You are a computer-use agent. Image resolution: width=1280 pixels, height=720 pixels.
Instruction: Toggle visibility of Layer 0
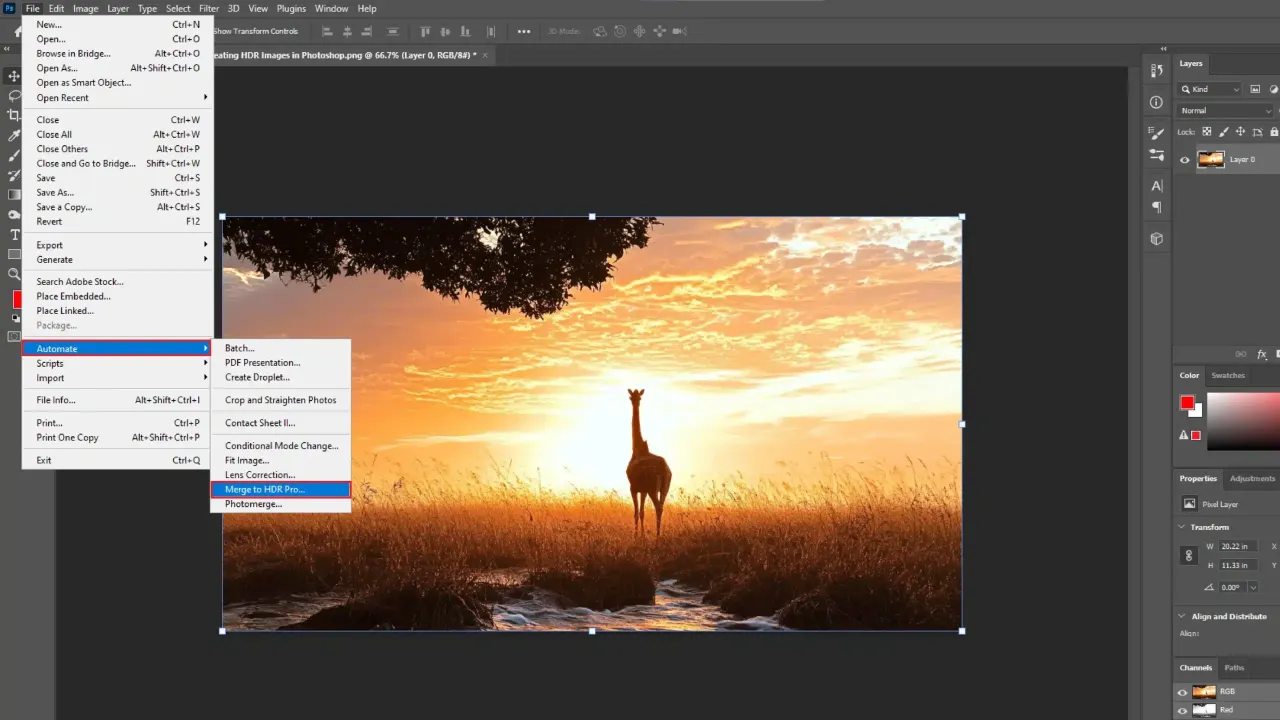(x=1185, y=160)
